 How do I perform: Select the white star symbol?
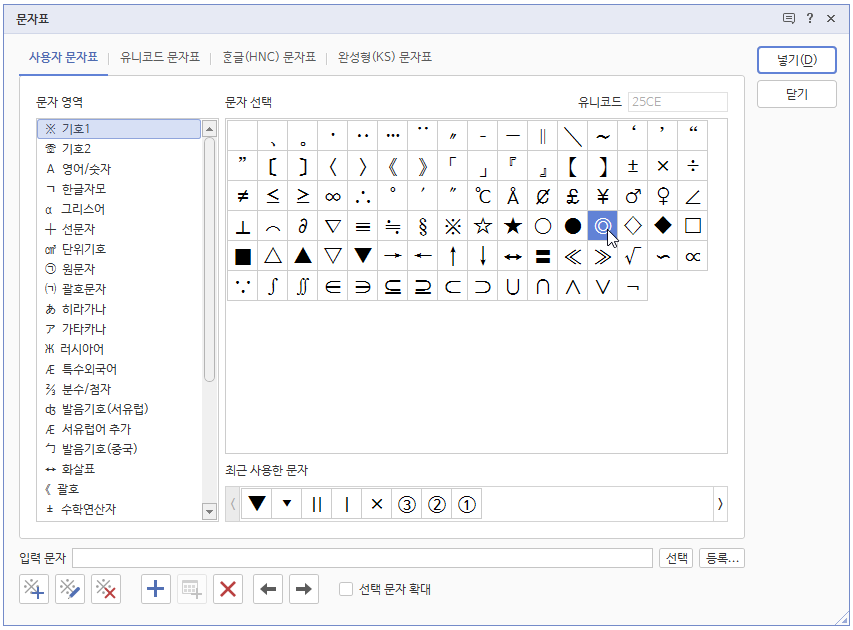483,226
